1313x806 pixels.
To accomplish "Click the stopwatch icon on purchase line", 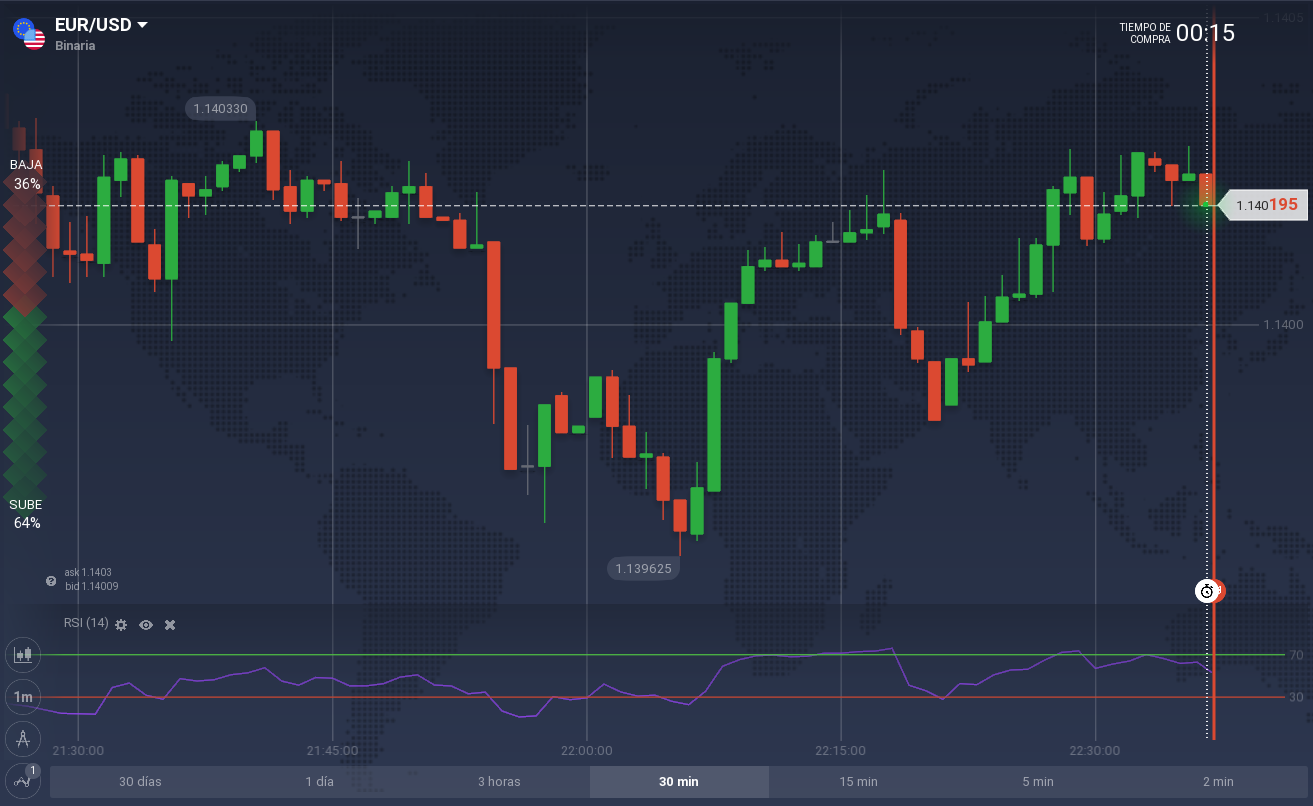I will tap(1207, 591).
